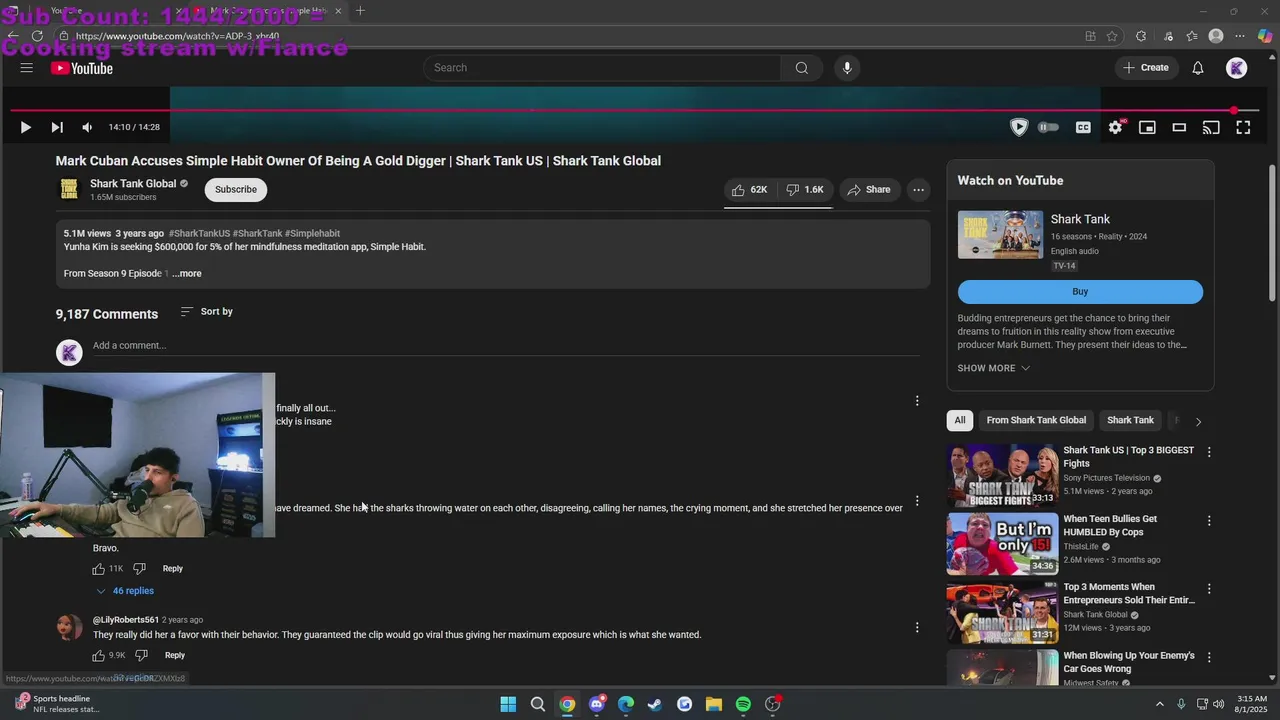Reload the page in the browser
Image resolution: width=1280 pixels, height=720 pixels.
coord(37,36)
